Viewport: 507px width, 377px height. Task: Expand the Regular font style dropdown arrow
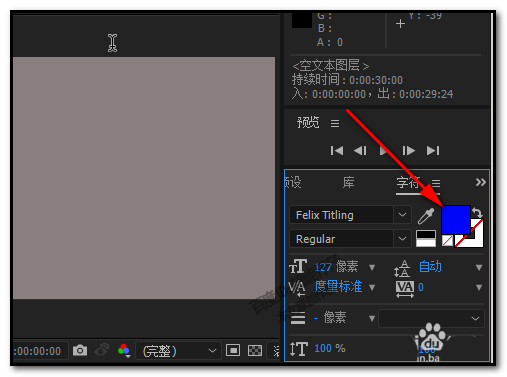click(402, 239)
